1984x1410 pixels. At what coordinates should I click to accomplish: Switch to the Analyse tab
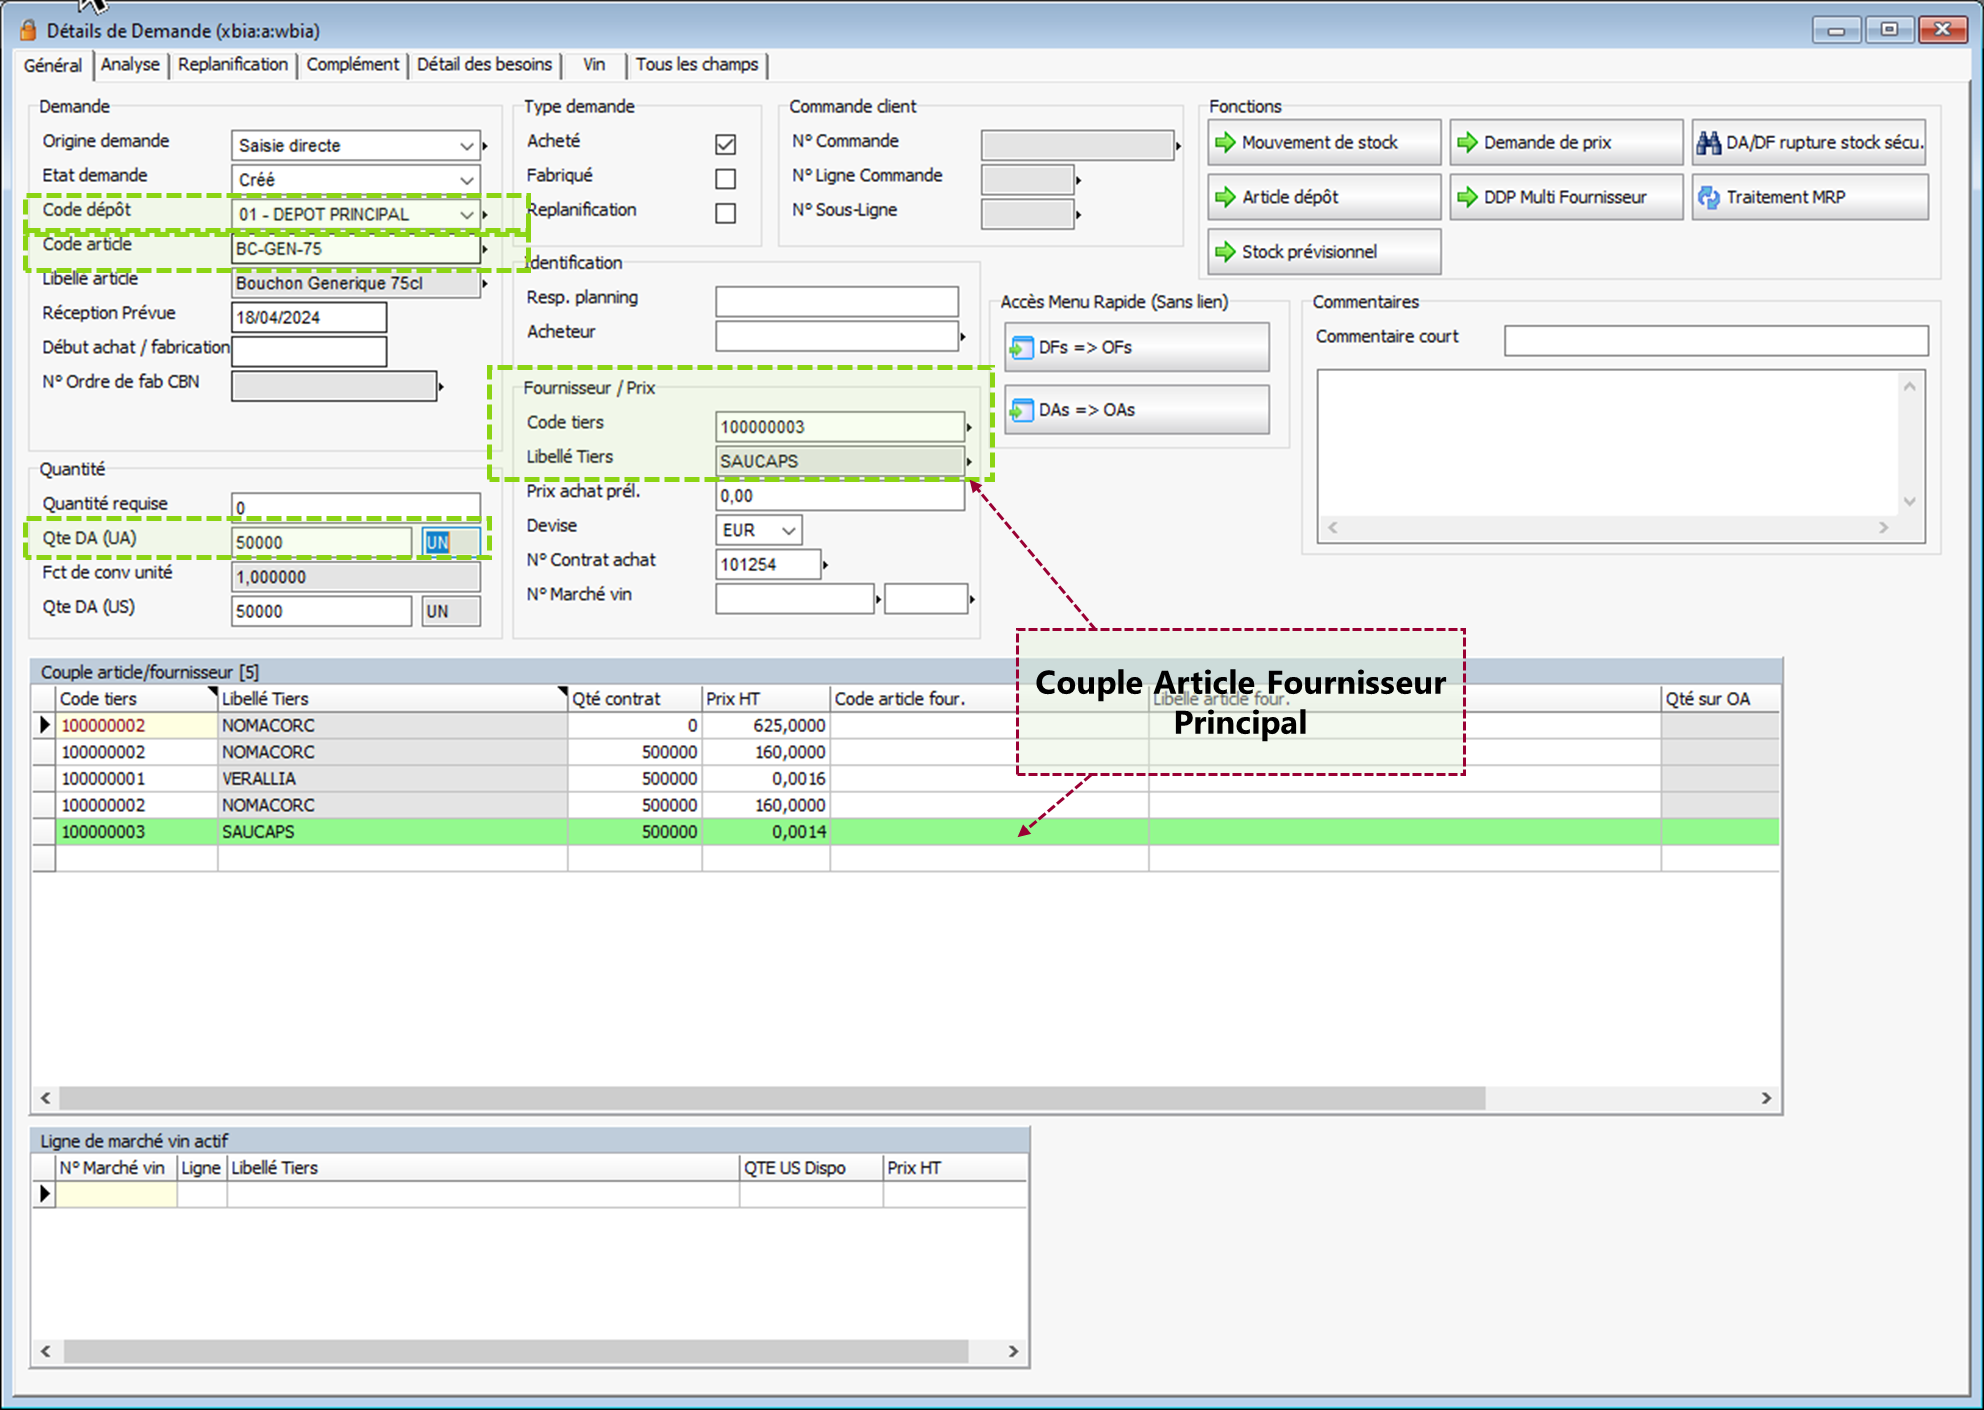(130, 65)
